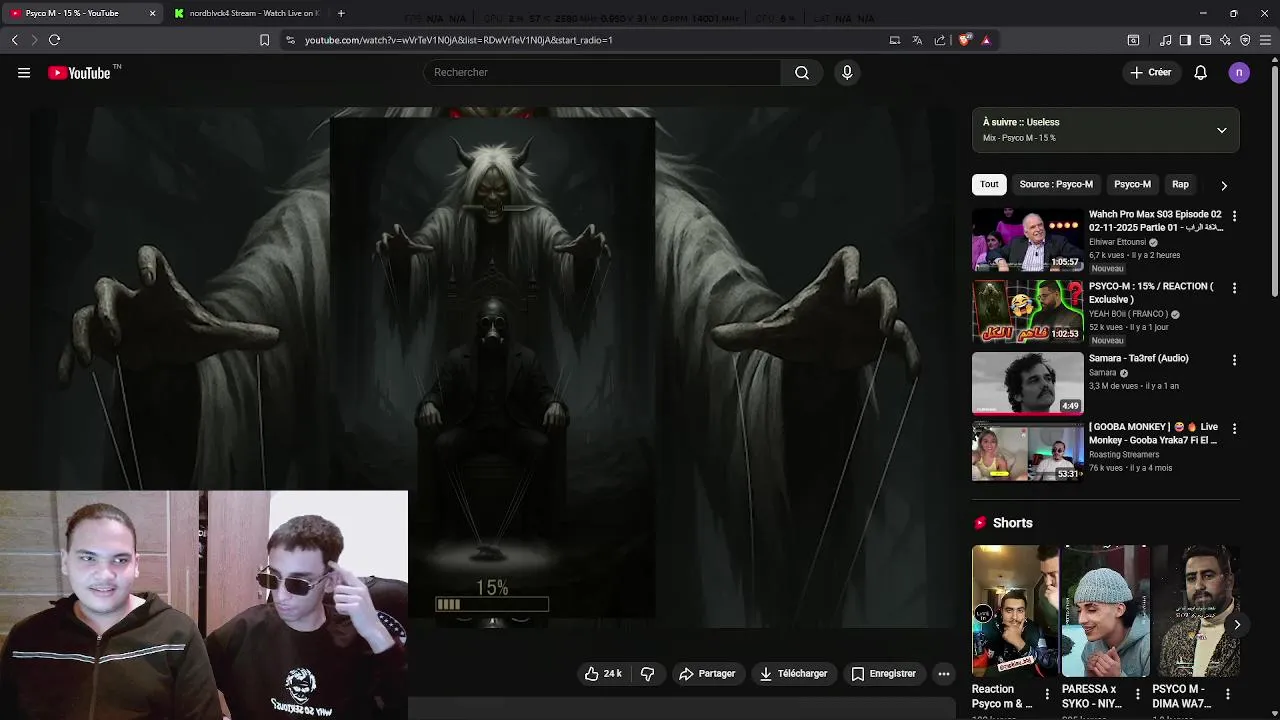The width and height of the screenshot is (1280, 720).
Task: Open the YouTube guide hamburger menu
Action: click(24, 72)
